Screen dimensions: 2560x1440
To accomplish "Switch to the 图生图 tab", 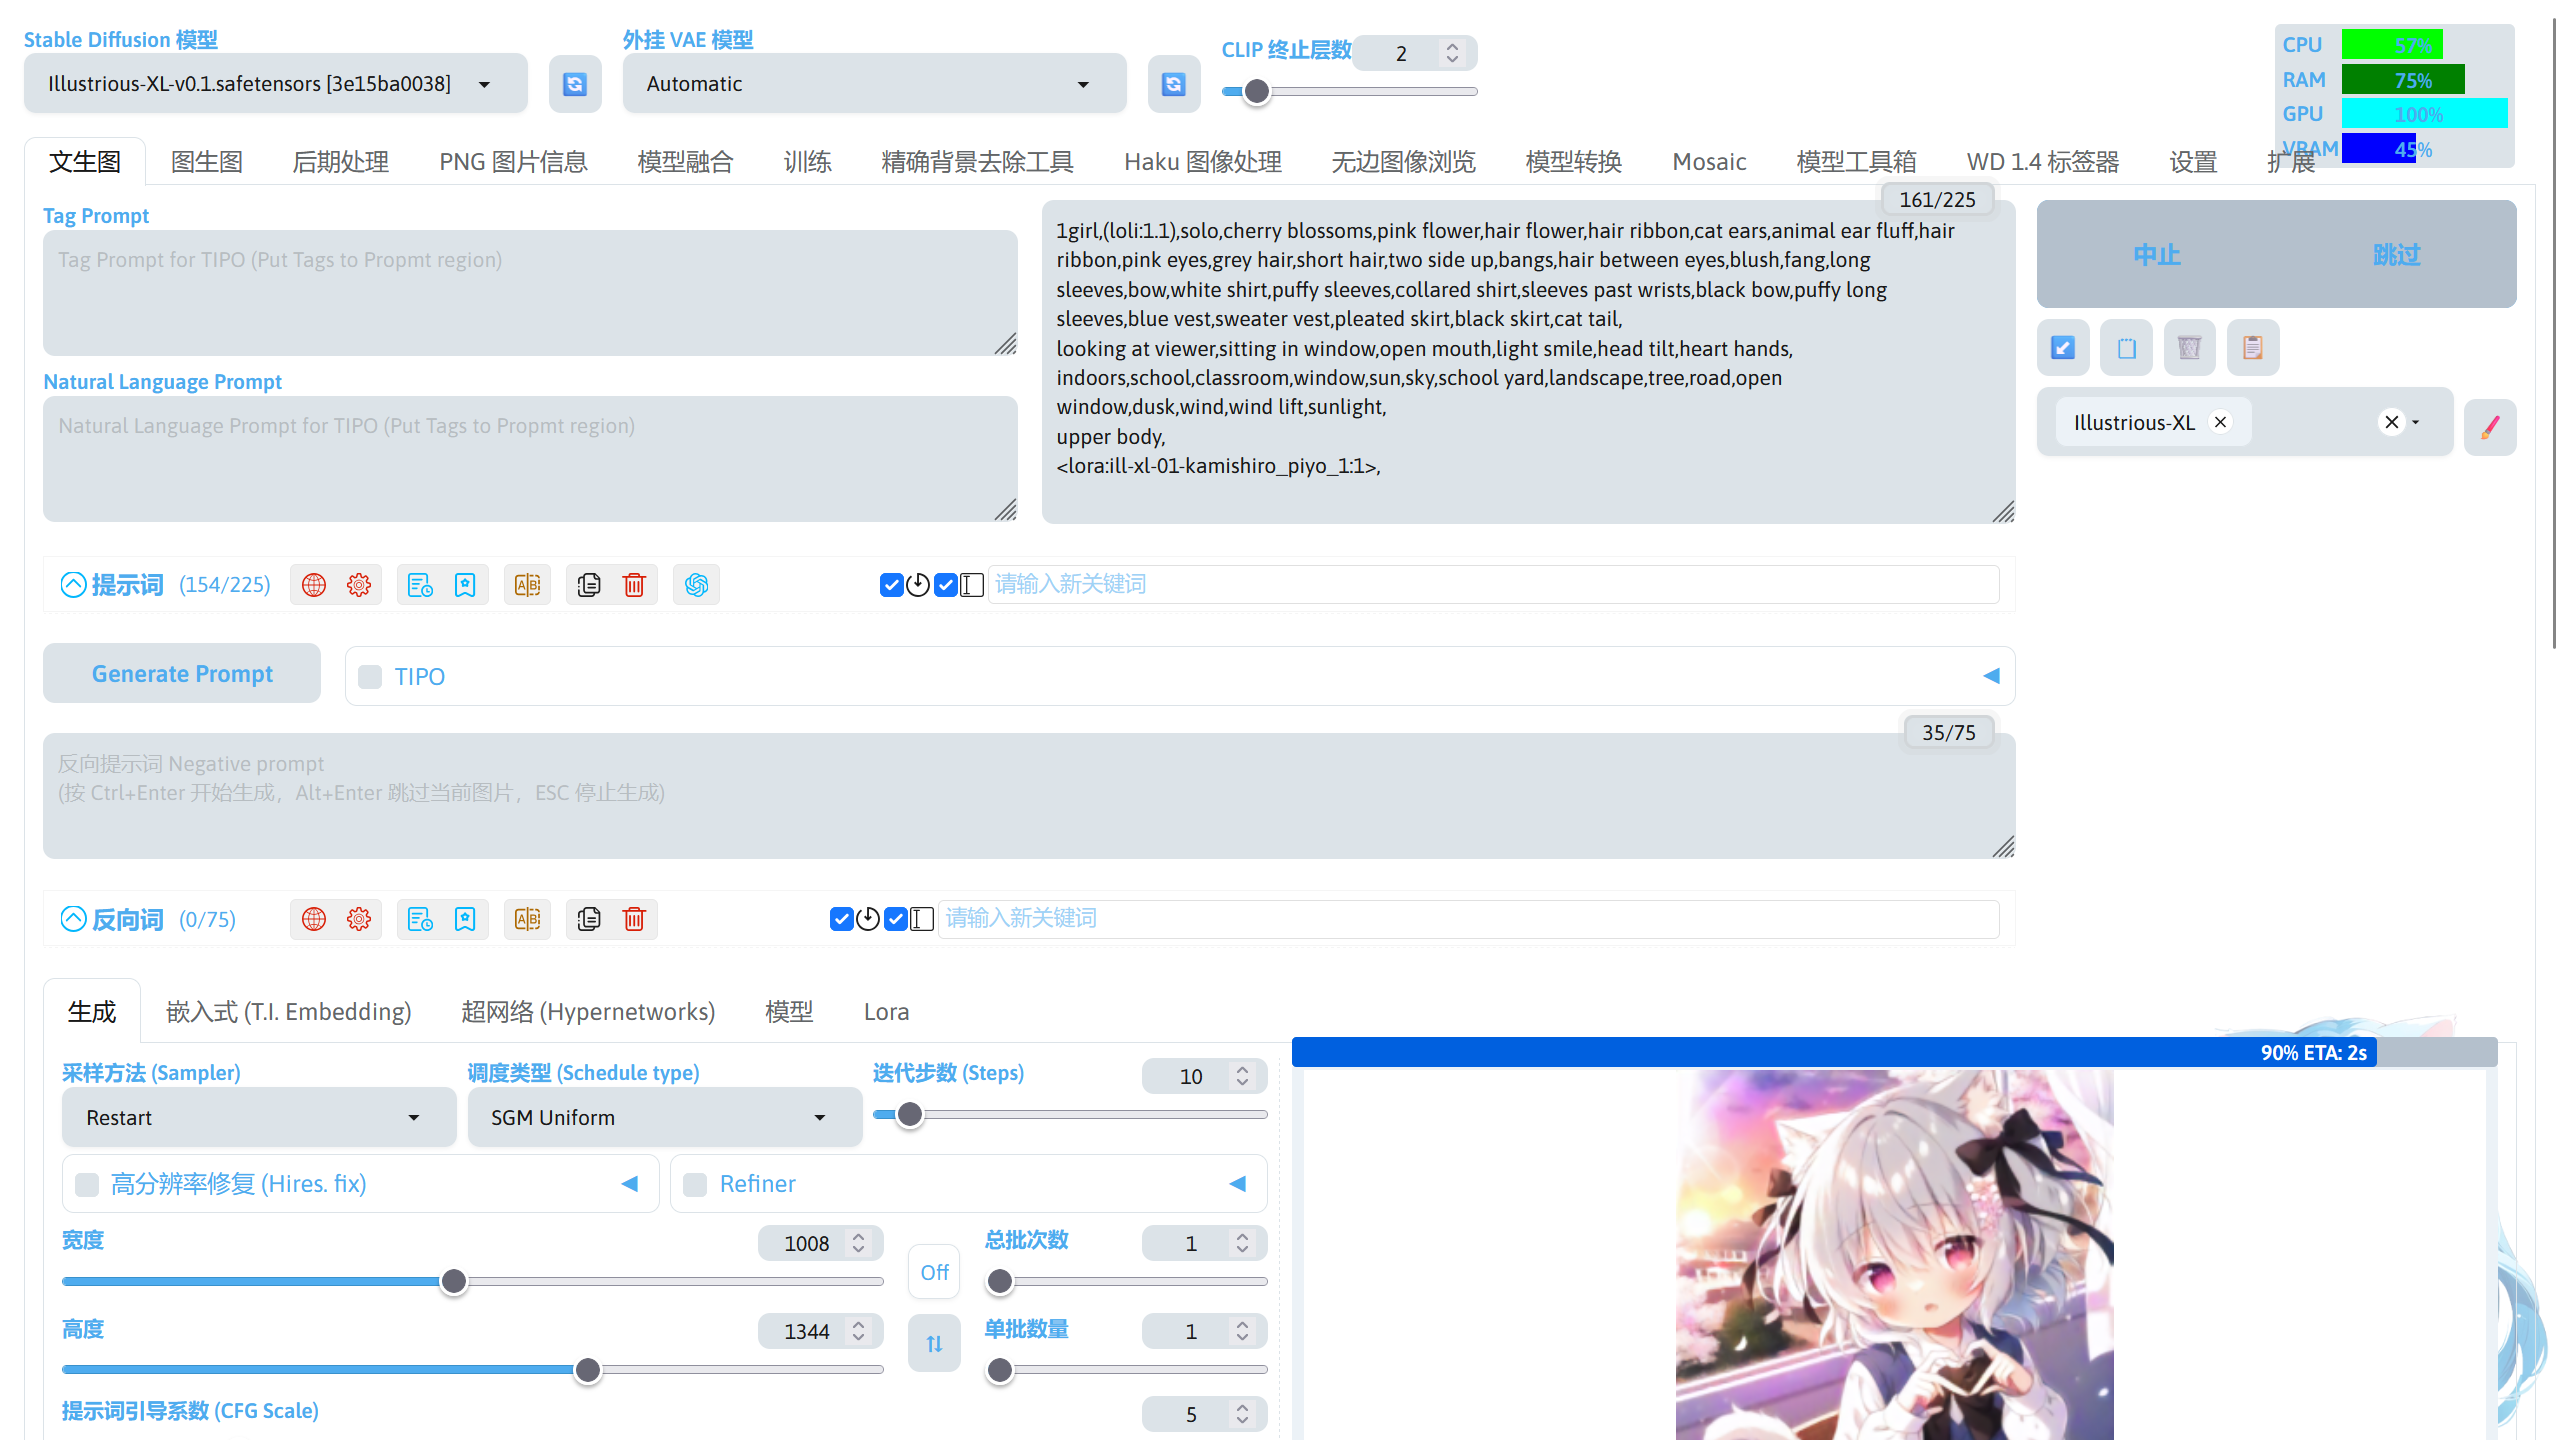I will point(207,161).
